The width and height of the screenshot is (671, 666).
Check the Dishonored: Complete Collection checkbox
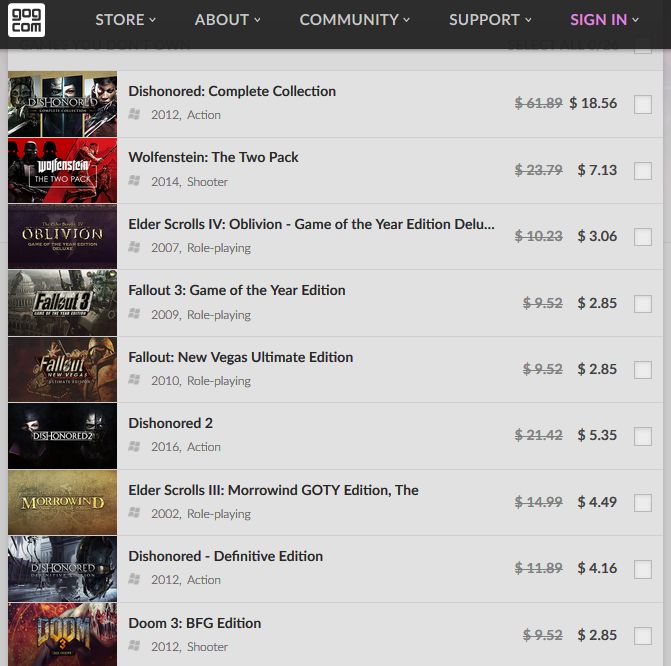643,104
